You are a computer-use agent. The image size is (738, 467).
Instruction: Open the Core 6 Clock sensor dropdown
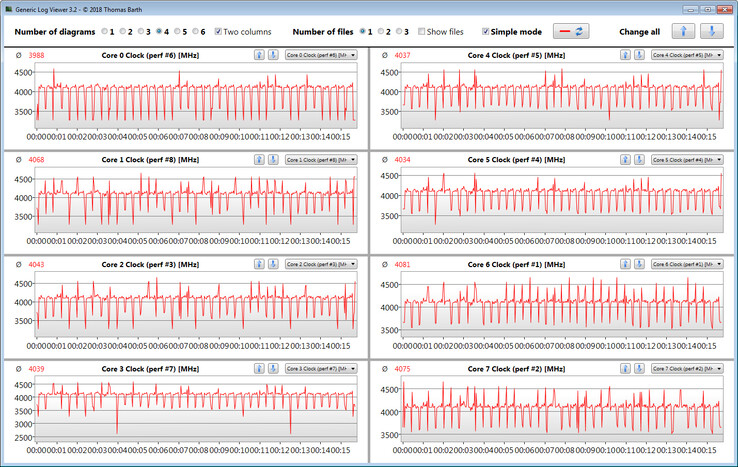pyautogui.click(x=686, y=264)
